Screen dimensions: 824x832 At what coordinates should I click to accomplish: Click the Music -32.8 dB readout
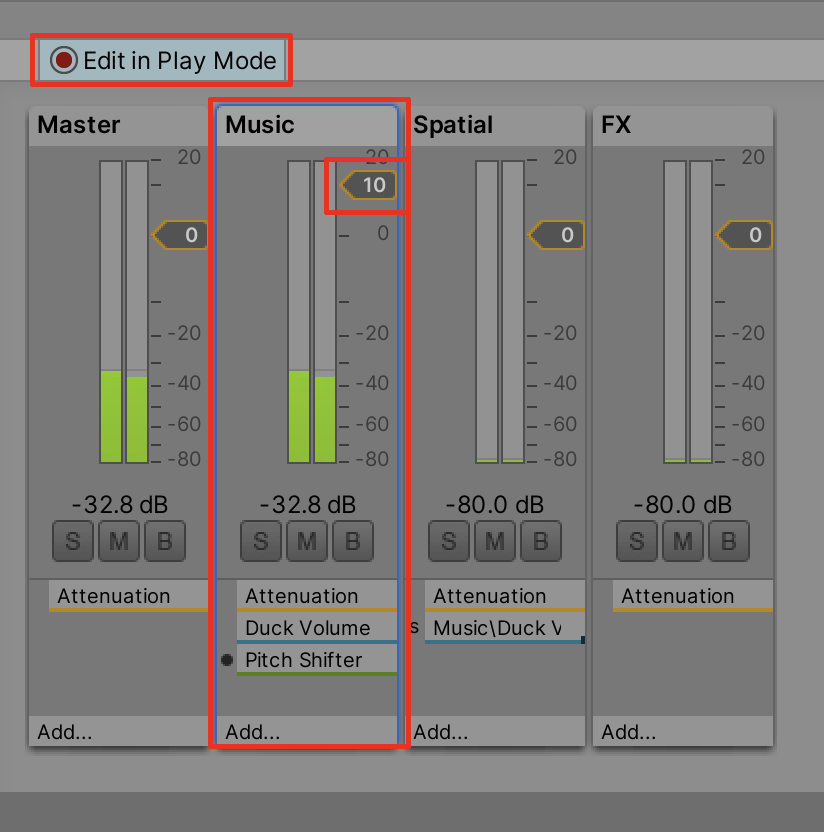pyautogui.click(x=308, y=504)
